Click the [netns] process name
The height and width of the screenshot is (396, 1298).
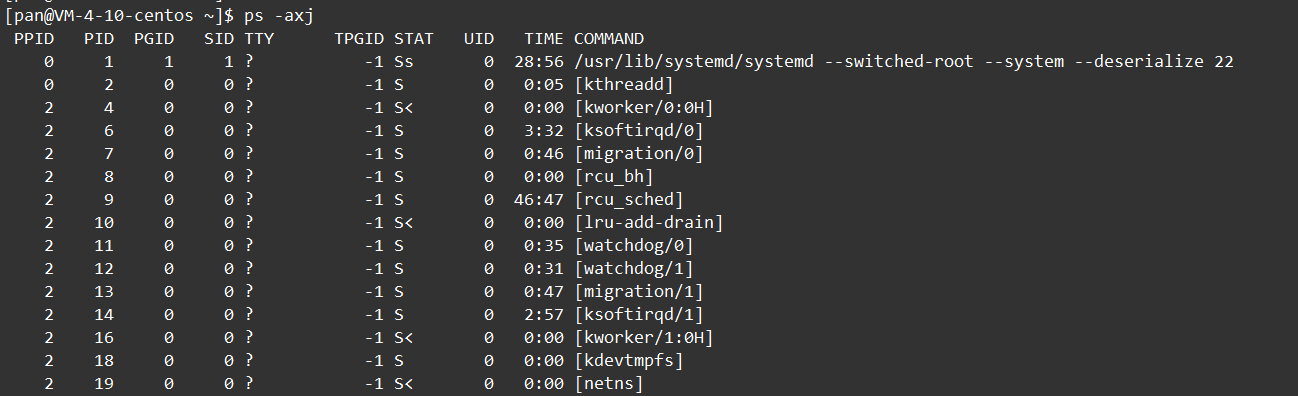pyautogui.click(x=609, y=383)
